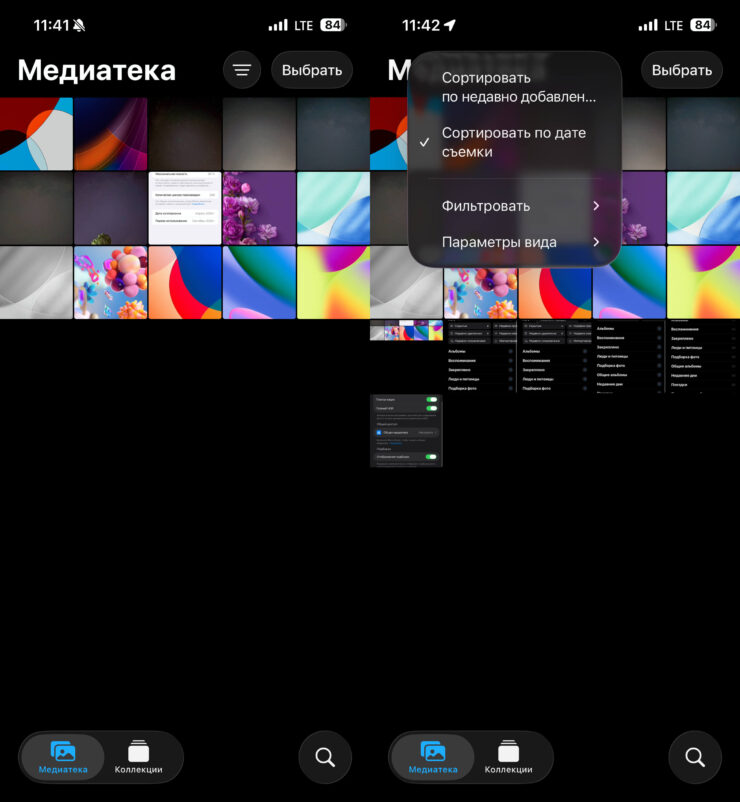
Task: Tap the Медиатека tab icon under the open menu
Action: click(433, 752)
